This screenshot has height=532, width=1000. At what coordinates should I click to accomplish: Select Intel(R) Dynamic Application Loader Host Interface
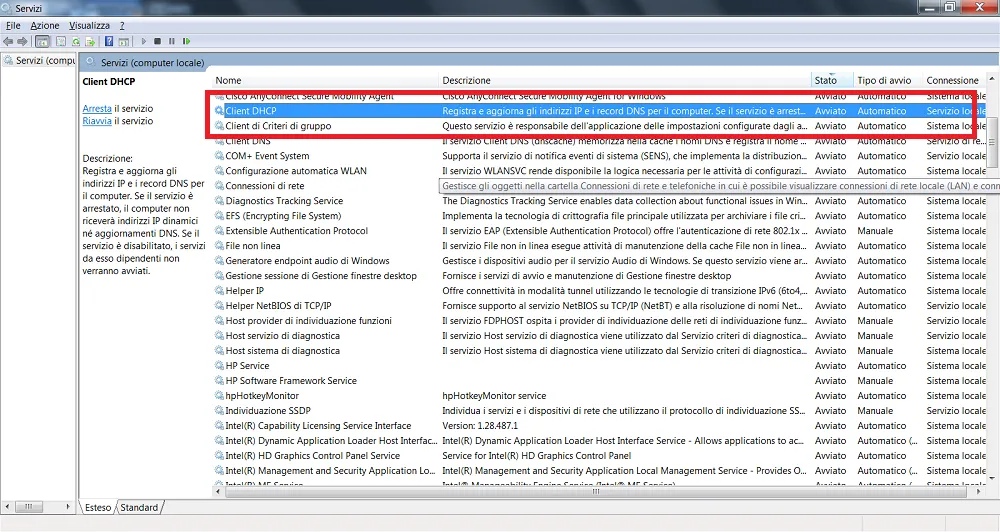[x=599, y=441]
